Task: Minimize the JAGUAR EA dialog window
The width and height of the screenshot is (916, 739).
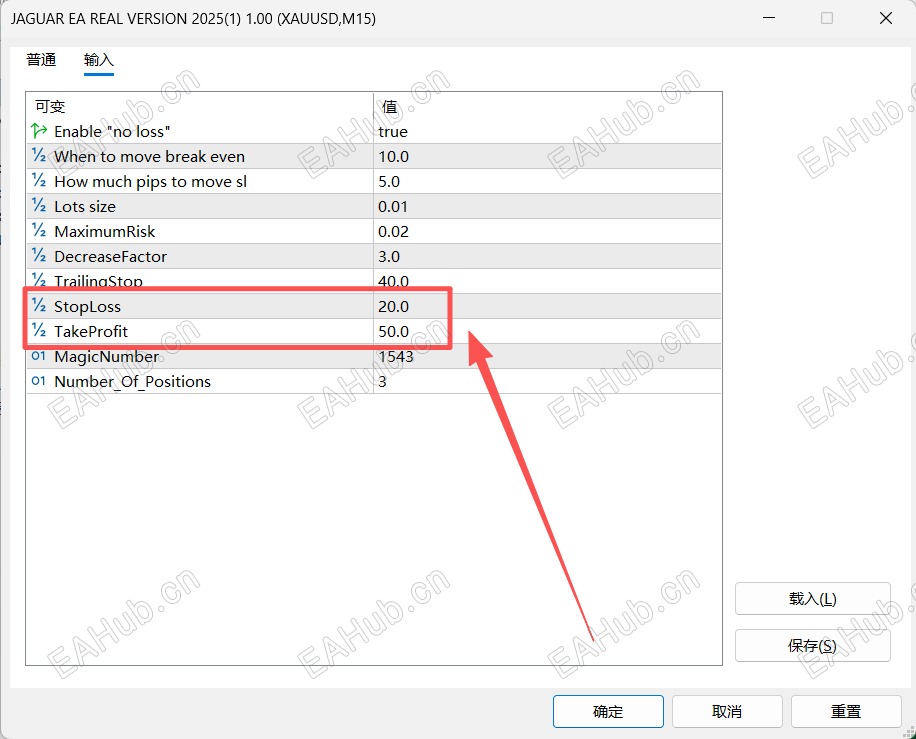Action: (769, 18)
